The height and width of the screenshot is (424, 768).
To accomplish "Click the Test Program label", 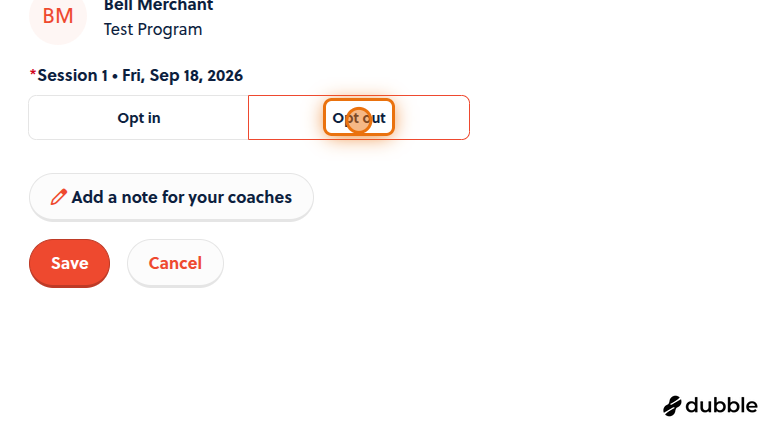I will tap(153, 29).
